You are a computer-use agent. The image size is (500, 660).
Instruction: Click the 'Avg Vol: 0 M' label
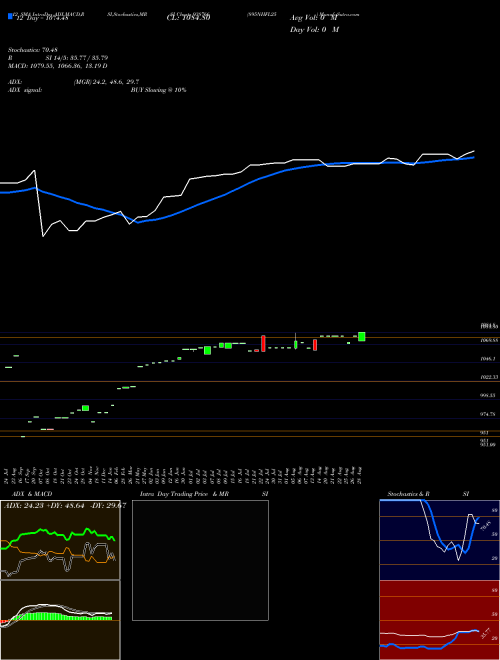coord(313,18)
